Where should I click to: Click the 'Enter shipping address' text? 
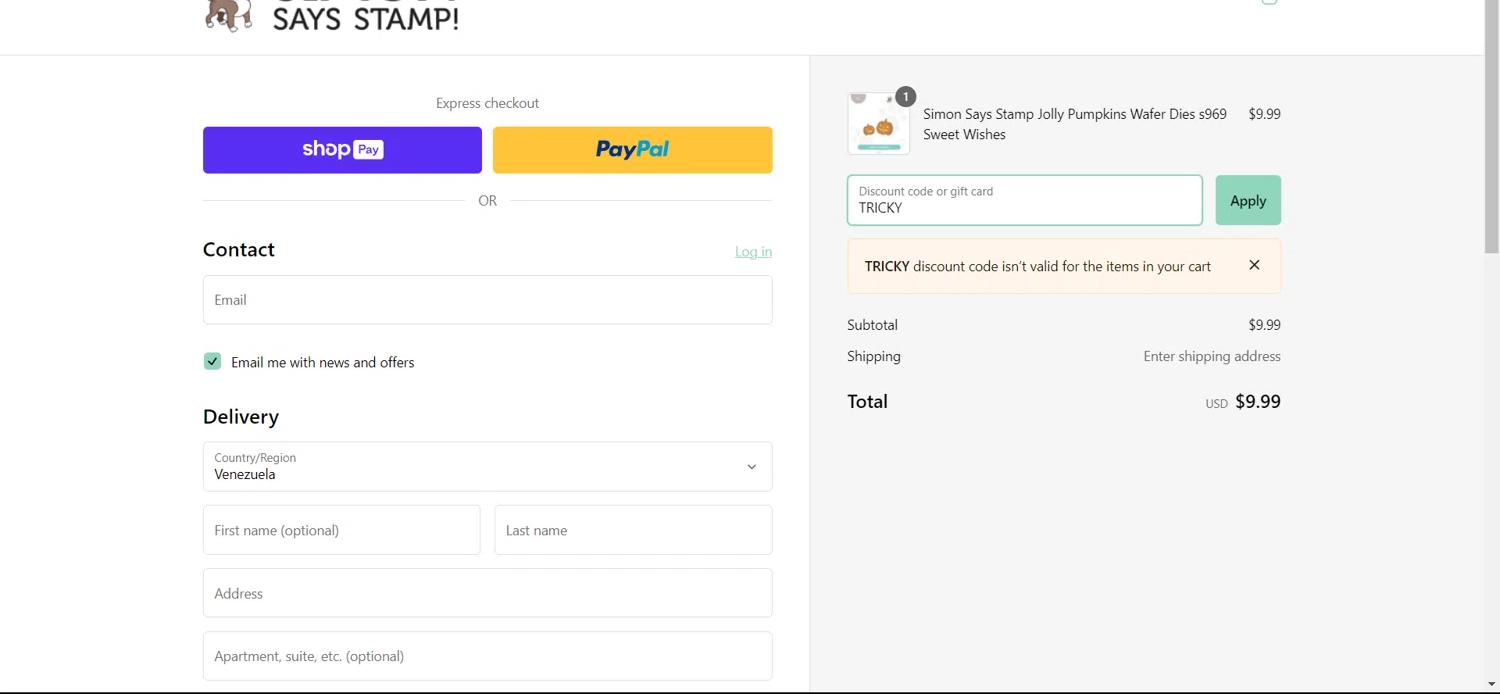pos(1212,356)
